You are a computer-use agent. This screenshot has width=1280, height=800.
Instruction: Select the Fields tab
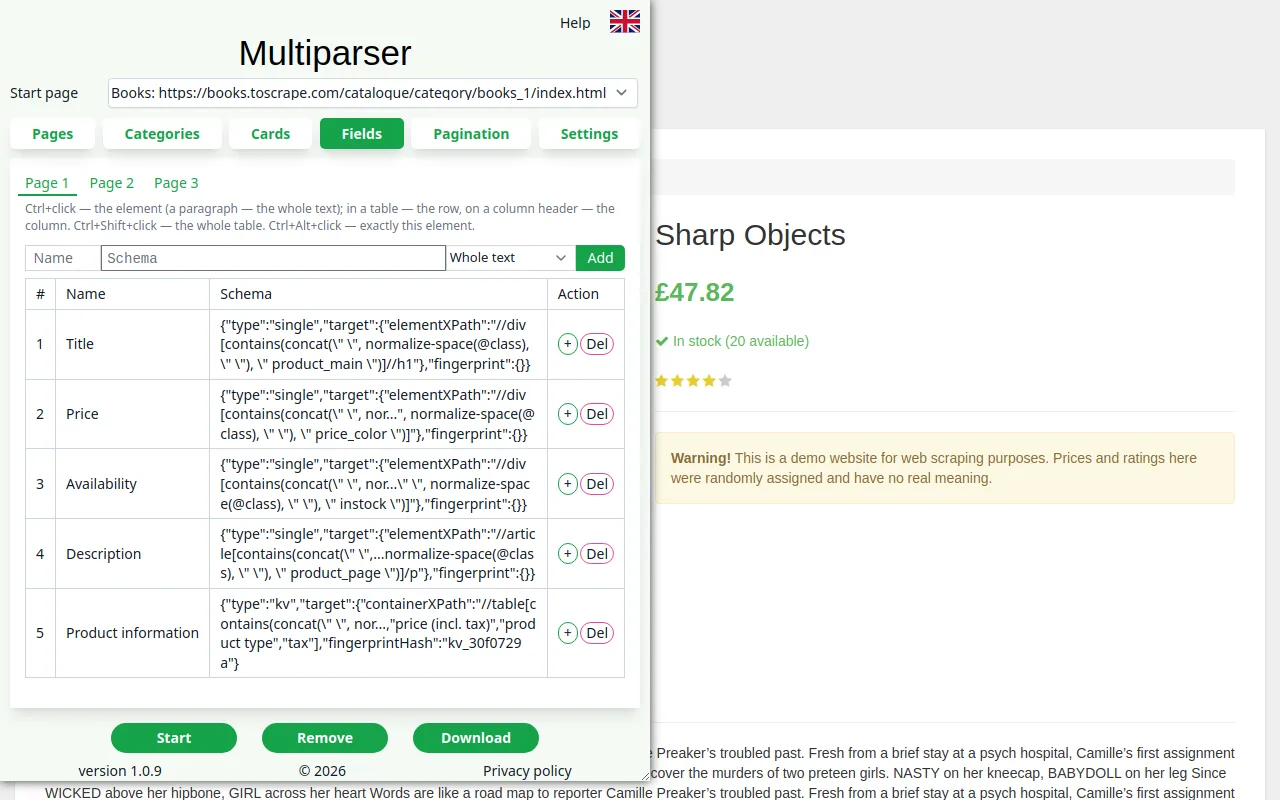point(362,134)
